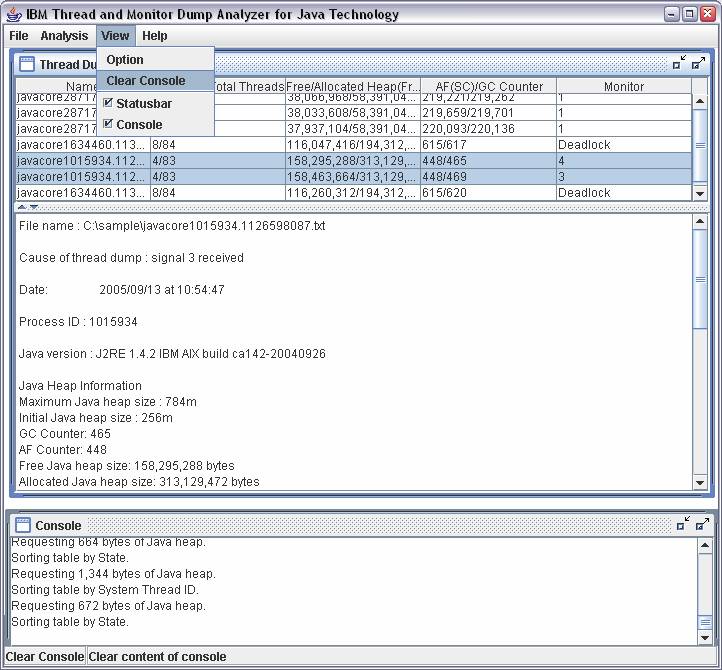
Task: Collapse the table pane via split divider up-arrow
Action: coord(22,208)
